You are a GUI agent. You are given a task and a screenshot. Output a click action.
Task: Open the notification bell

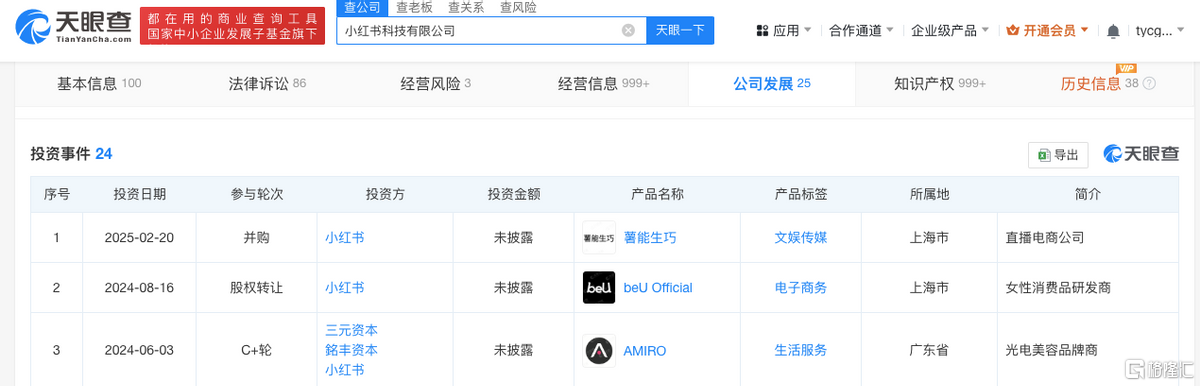point(1113,31)
